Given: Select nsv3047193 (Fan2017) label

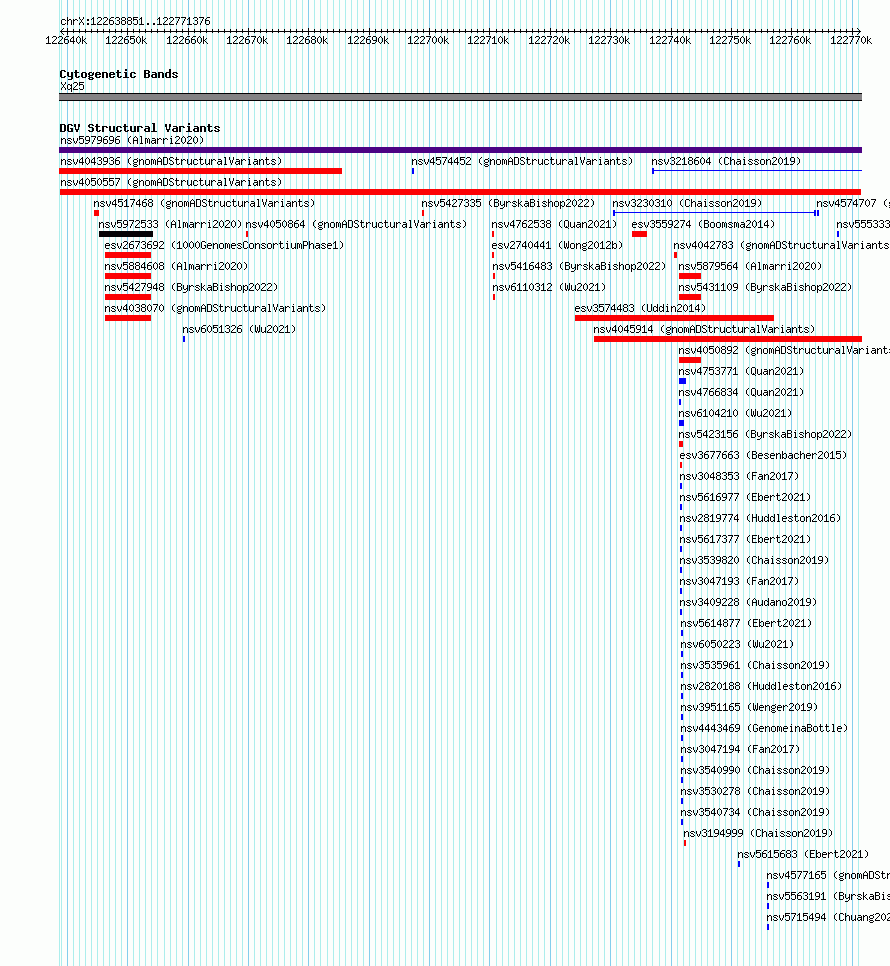Looking at the screenshot, I should pos(739,580).
